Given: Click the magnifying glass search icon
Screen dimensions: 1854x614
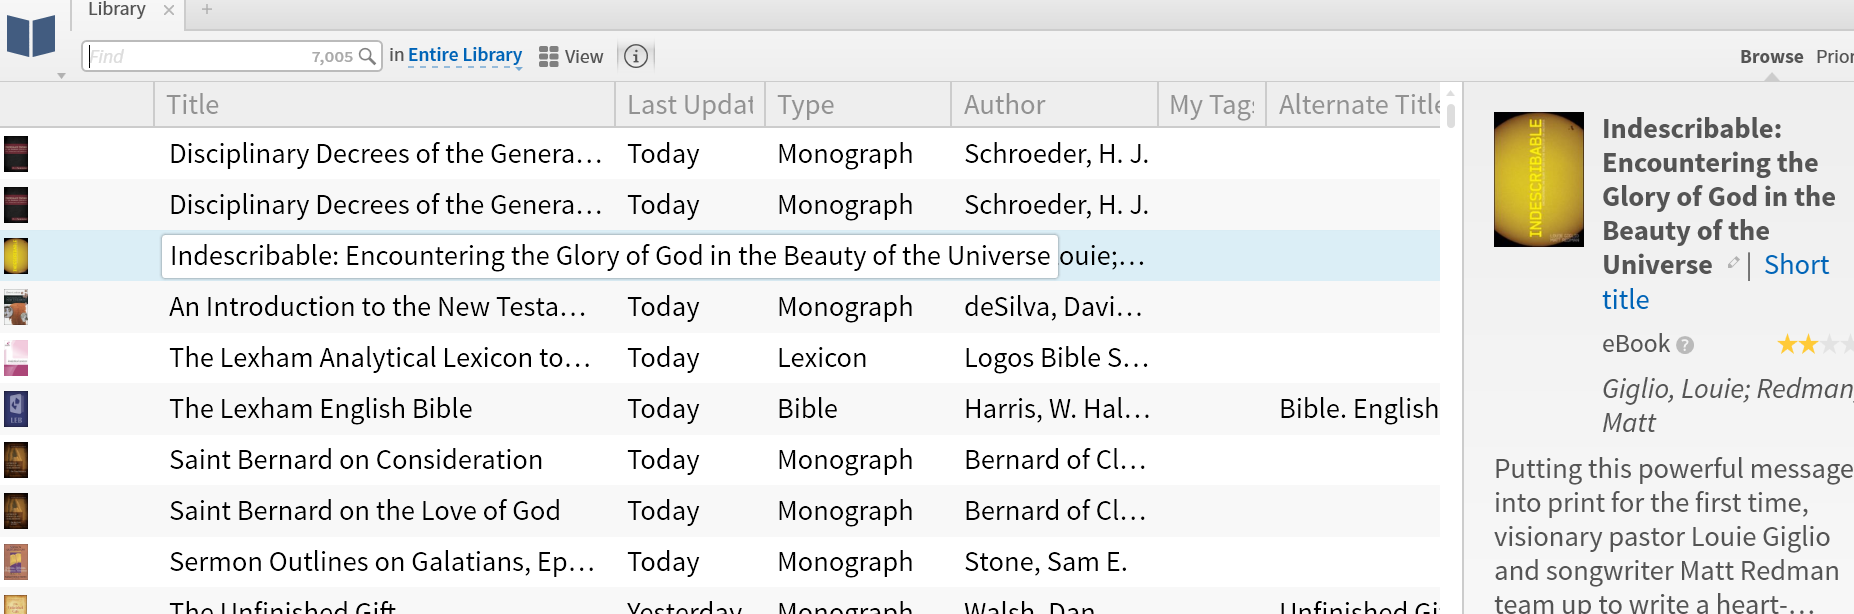Looking at the screenshot, I should [x=367, y=56].
